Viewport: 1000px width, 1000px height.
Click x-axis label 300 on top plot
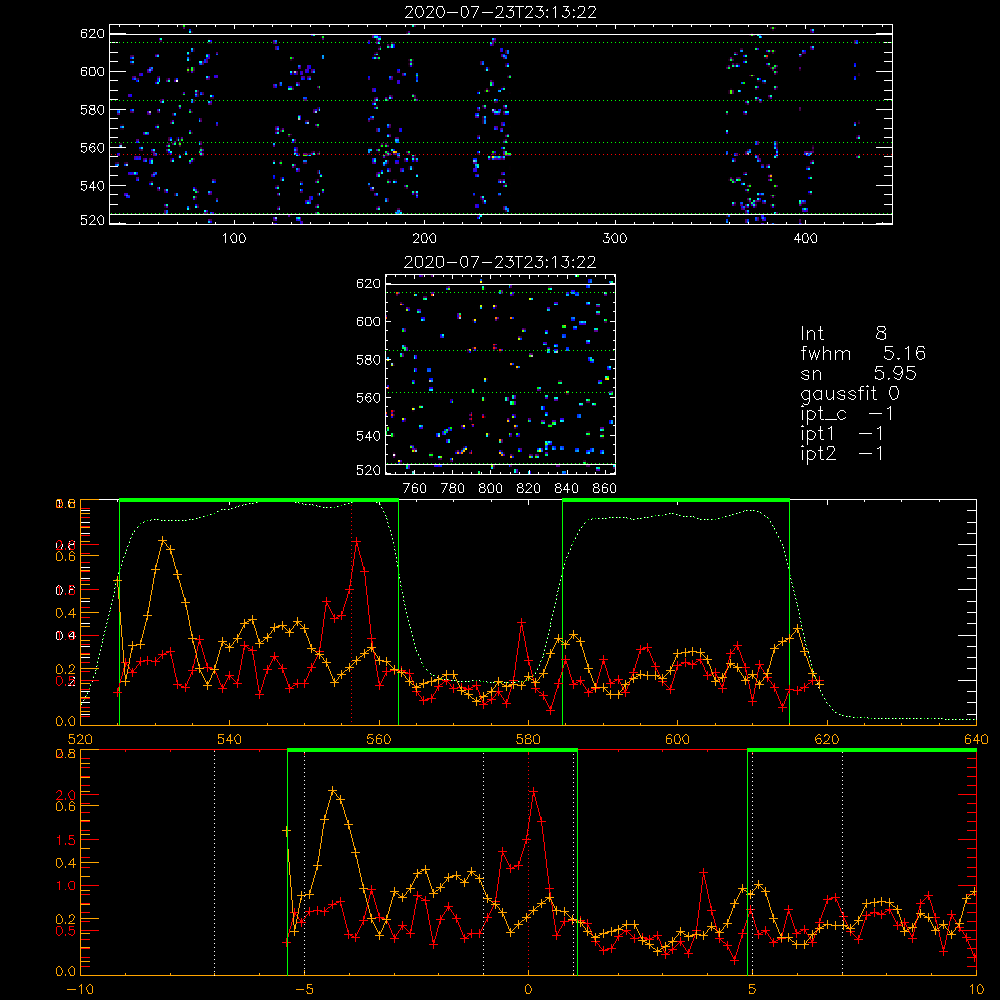[x=615, y=239]
